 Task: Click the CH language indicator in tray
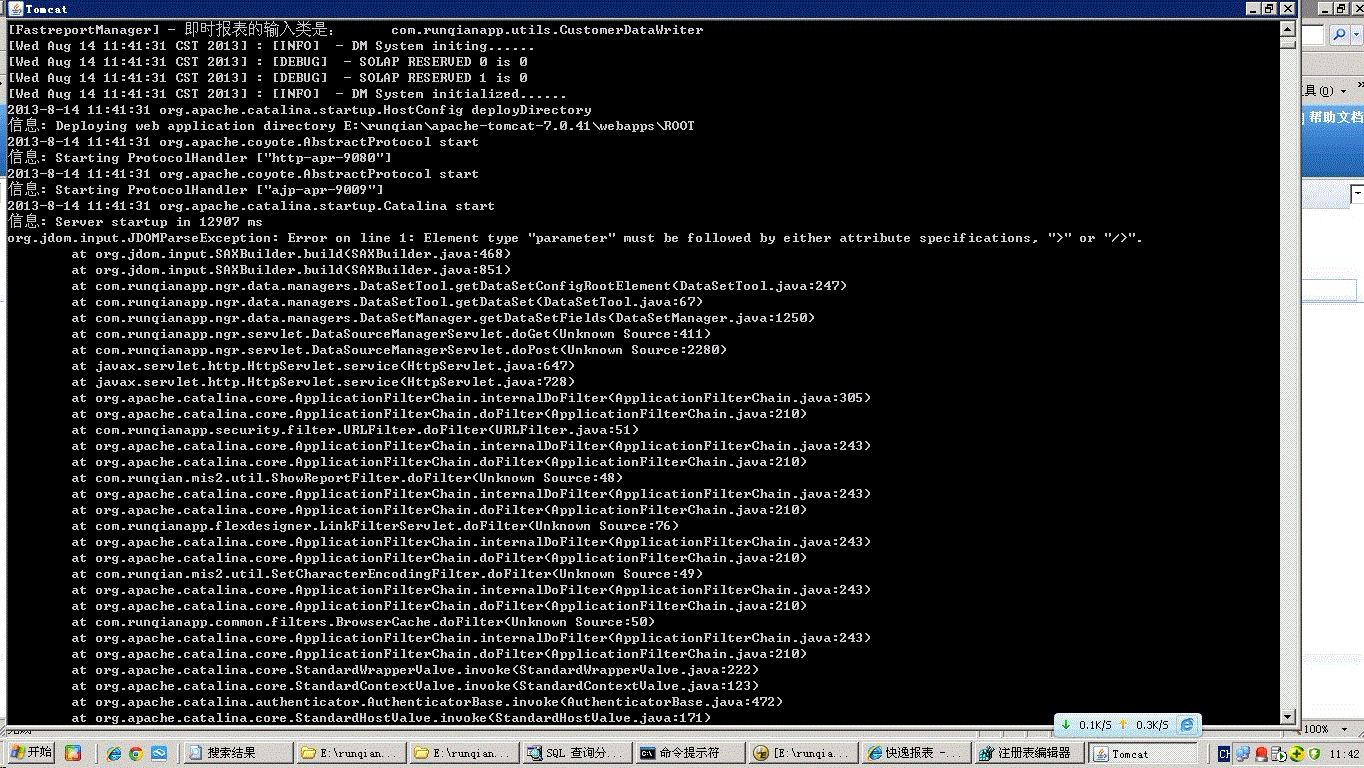click(1224, 753)
